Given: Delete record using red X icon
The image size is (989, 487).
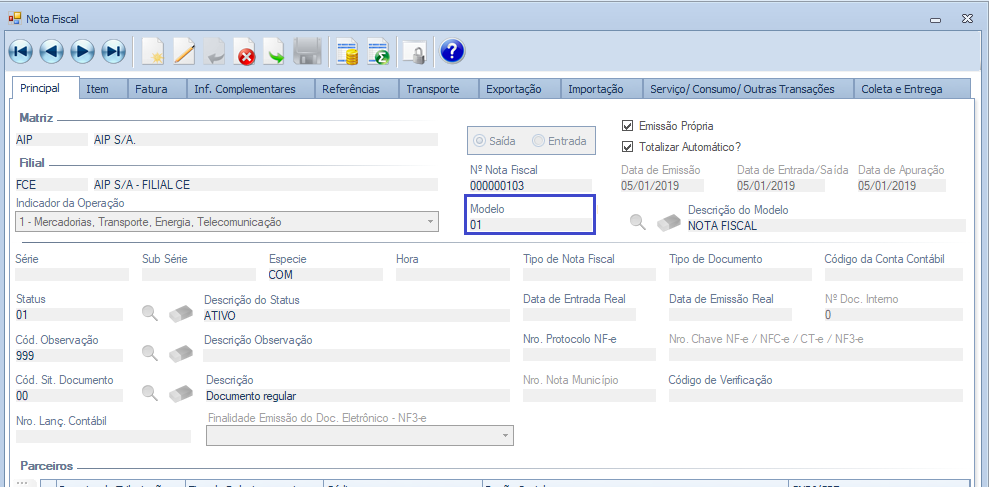Looking at the screenshot, I should click(245, 51).
